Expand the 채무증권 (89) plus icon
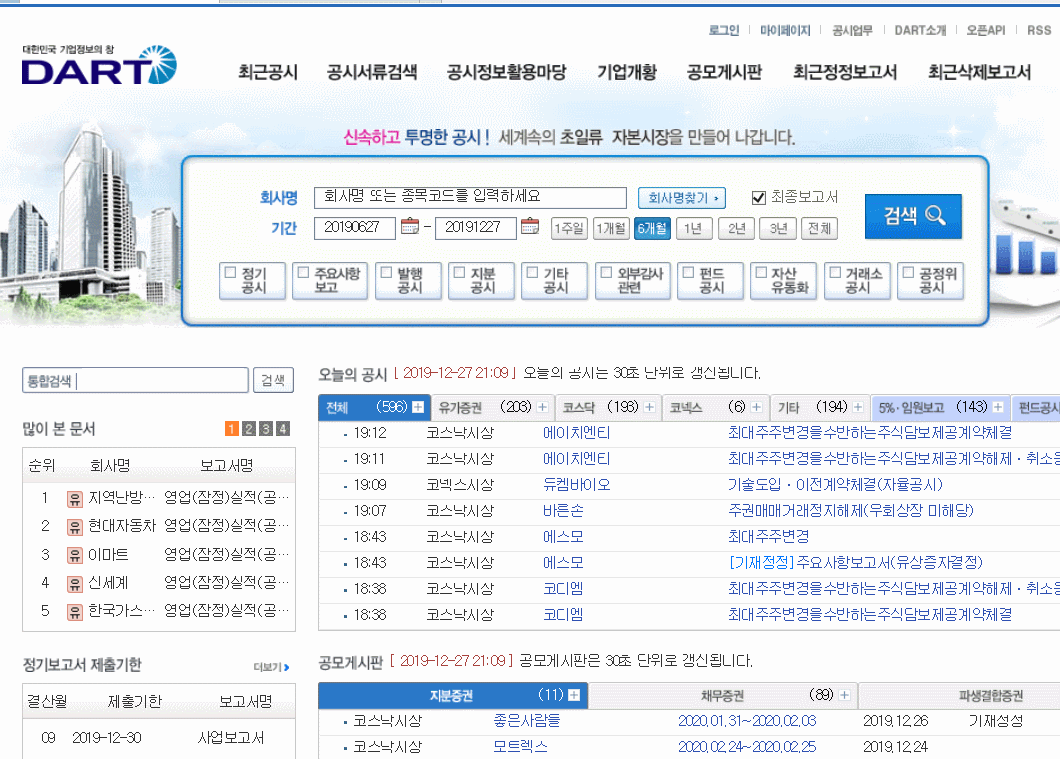The image size is (1060, 759). (844, 695)
